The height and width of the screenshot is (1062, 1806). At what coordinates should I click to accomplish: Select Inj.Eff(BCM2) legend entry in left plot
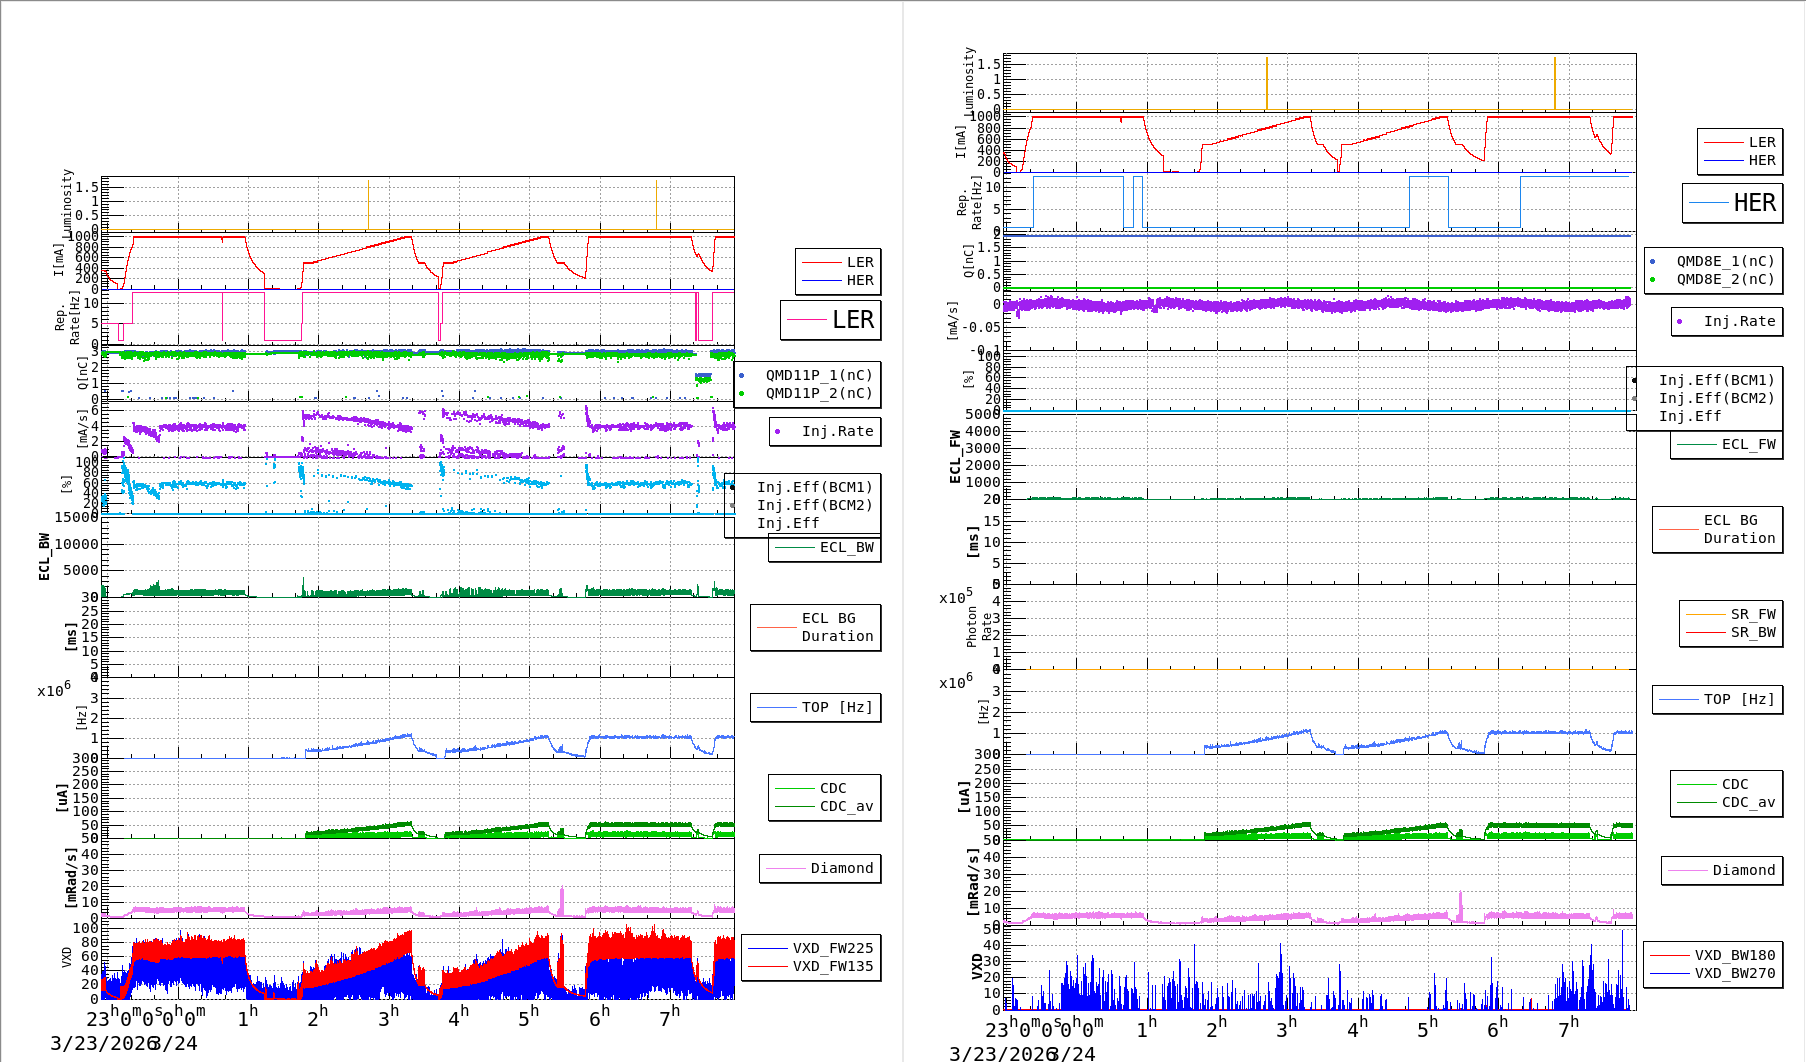pos(814,506)
